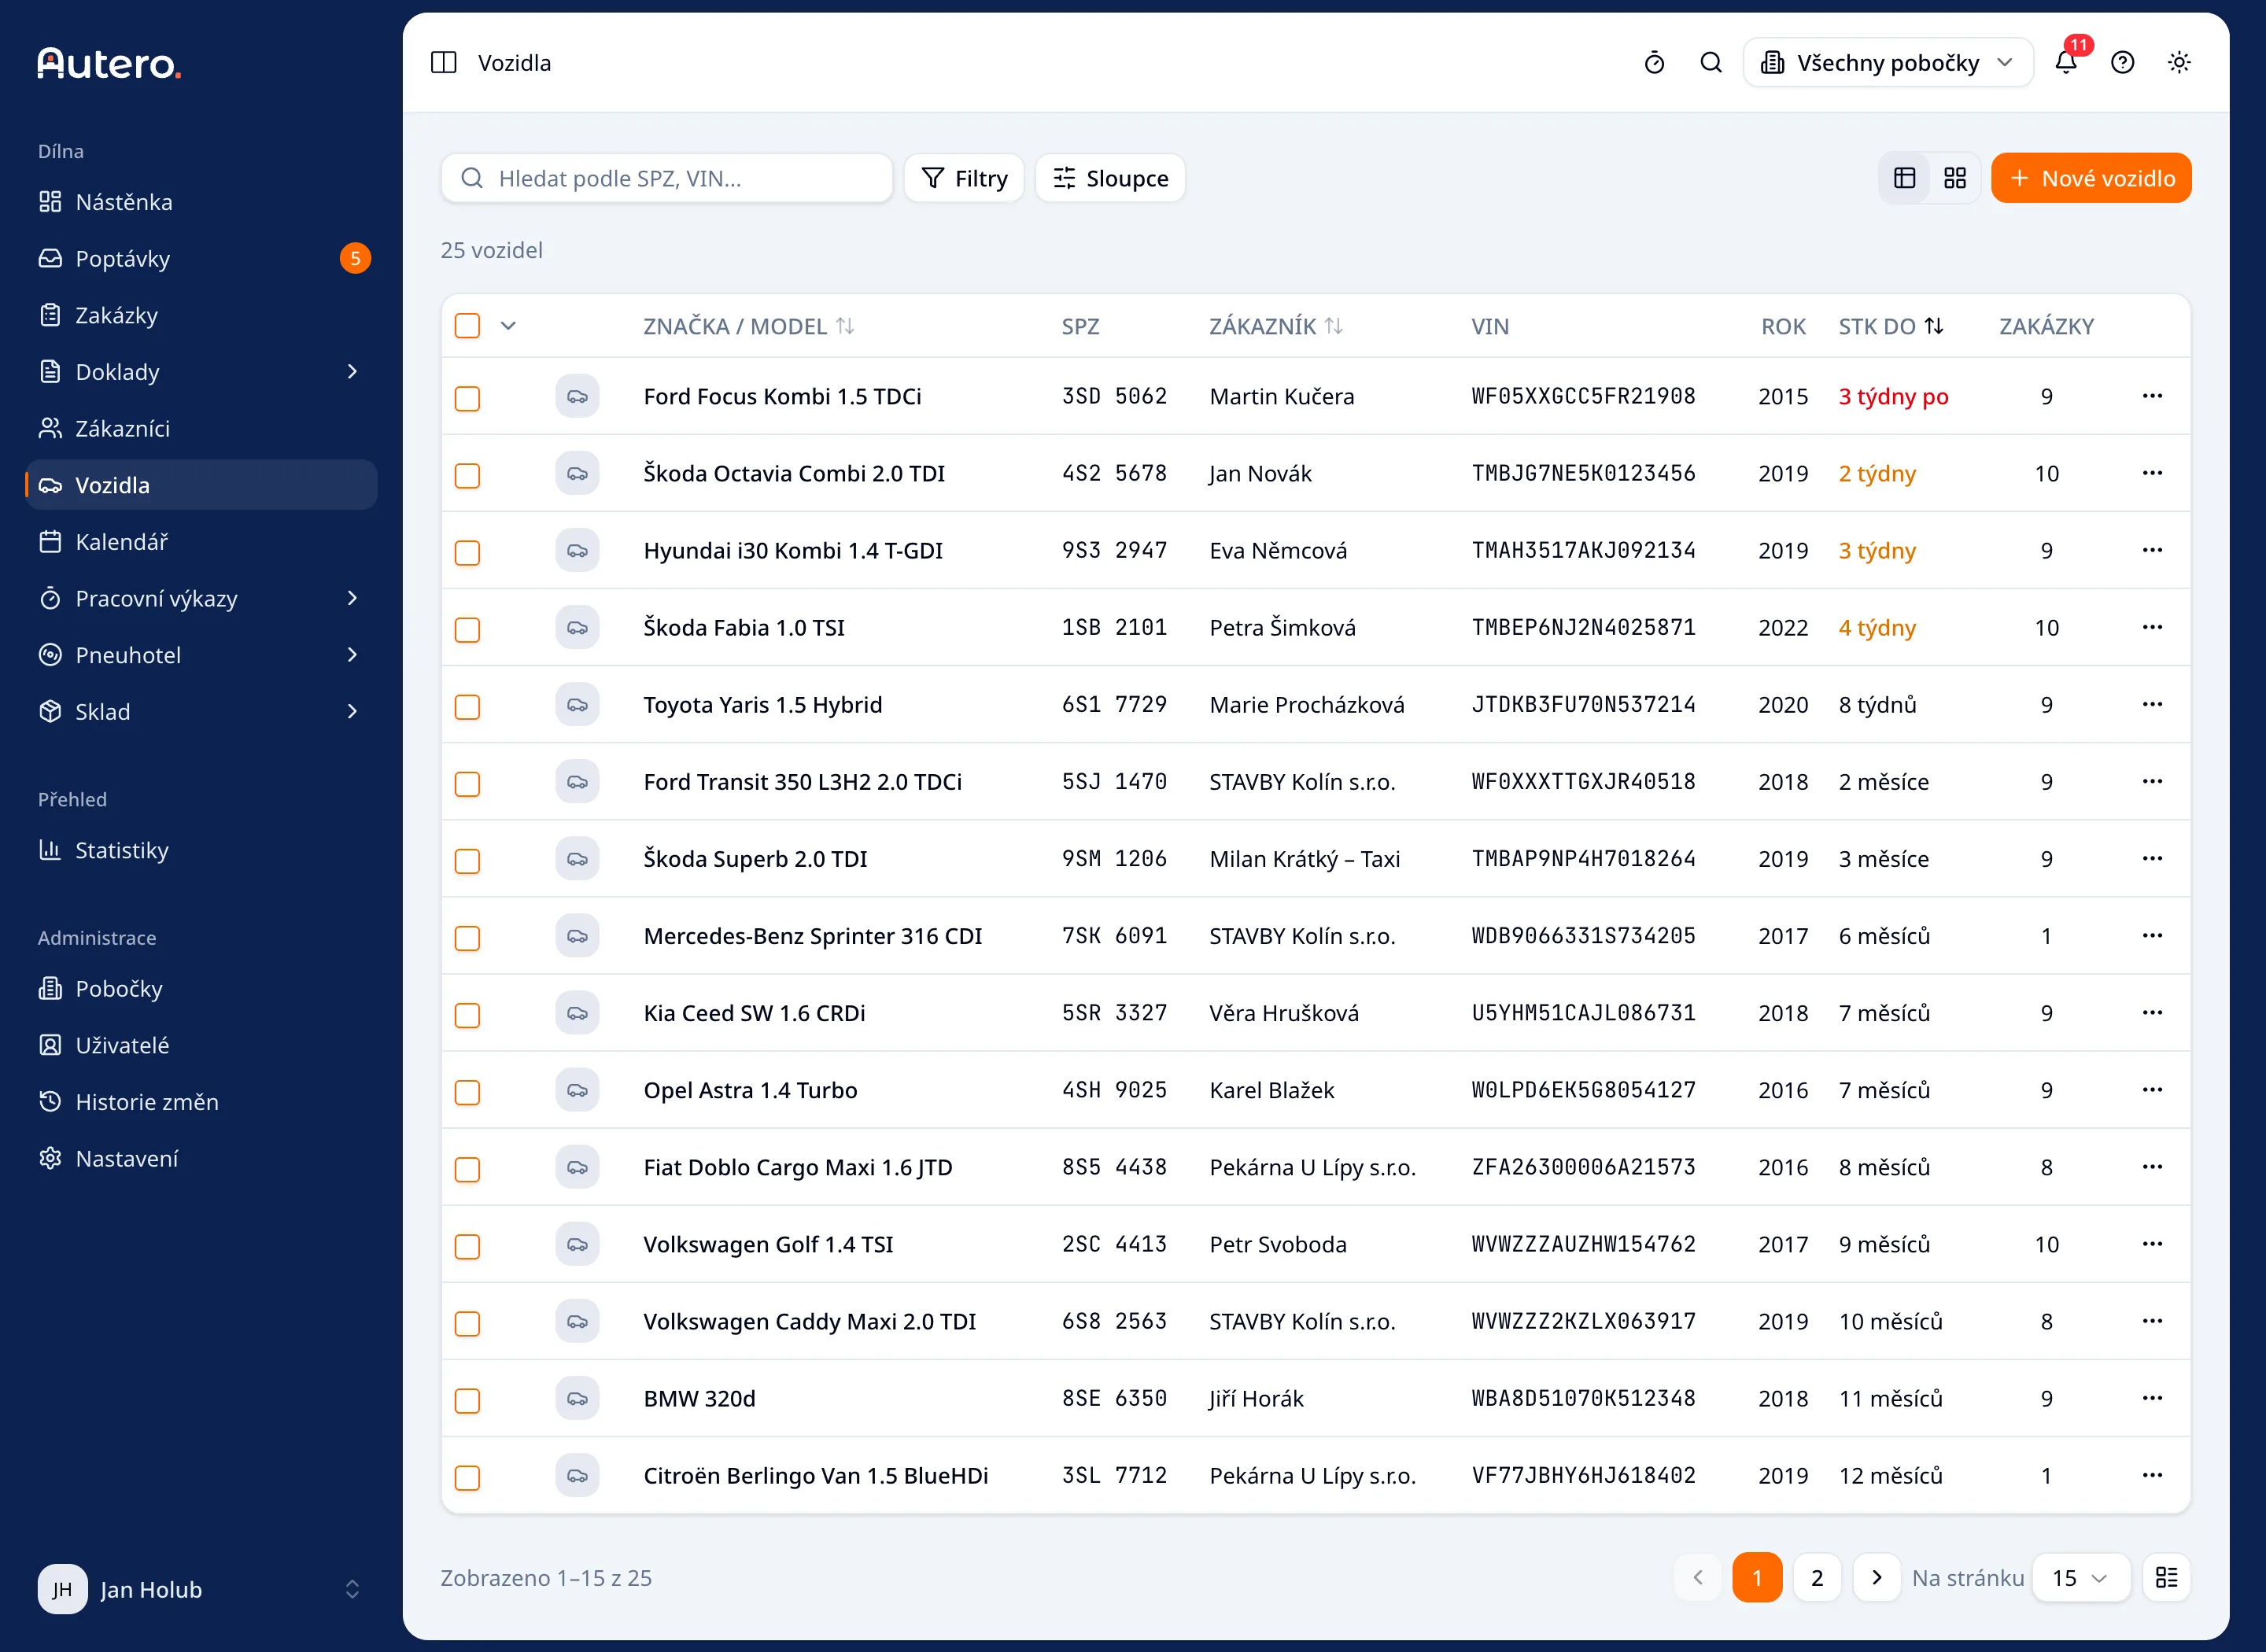Screen dimensions: 2266x1652
Task: Open the notifications bell
Action: click(2066, 63)
